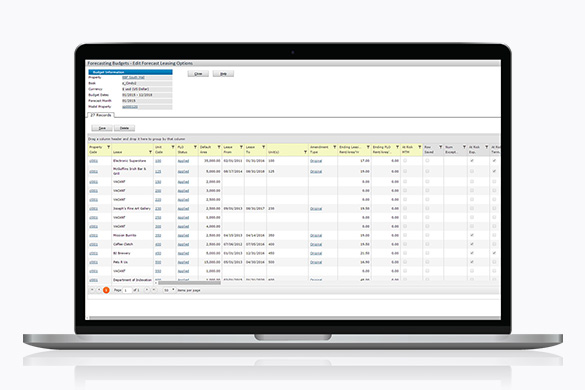Click the Budget Information panel header

point(130,72)
